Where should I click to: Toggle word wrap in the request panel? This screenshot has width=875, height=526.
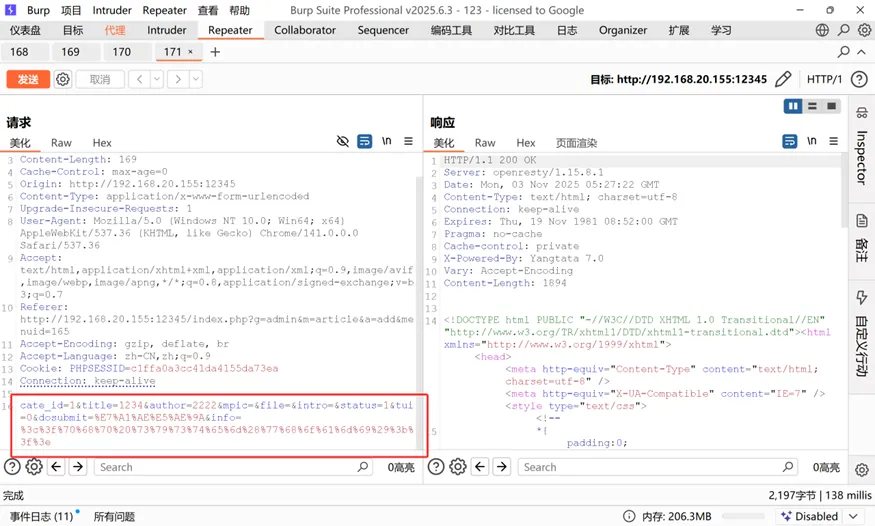[x=365, y=142]
